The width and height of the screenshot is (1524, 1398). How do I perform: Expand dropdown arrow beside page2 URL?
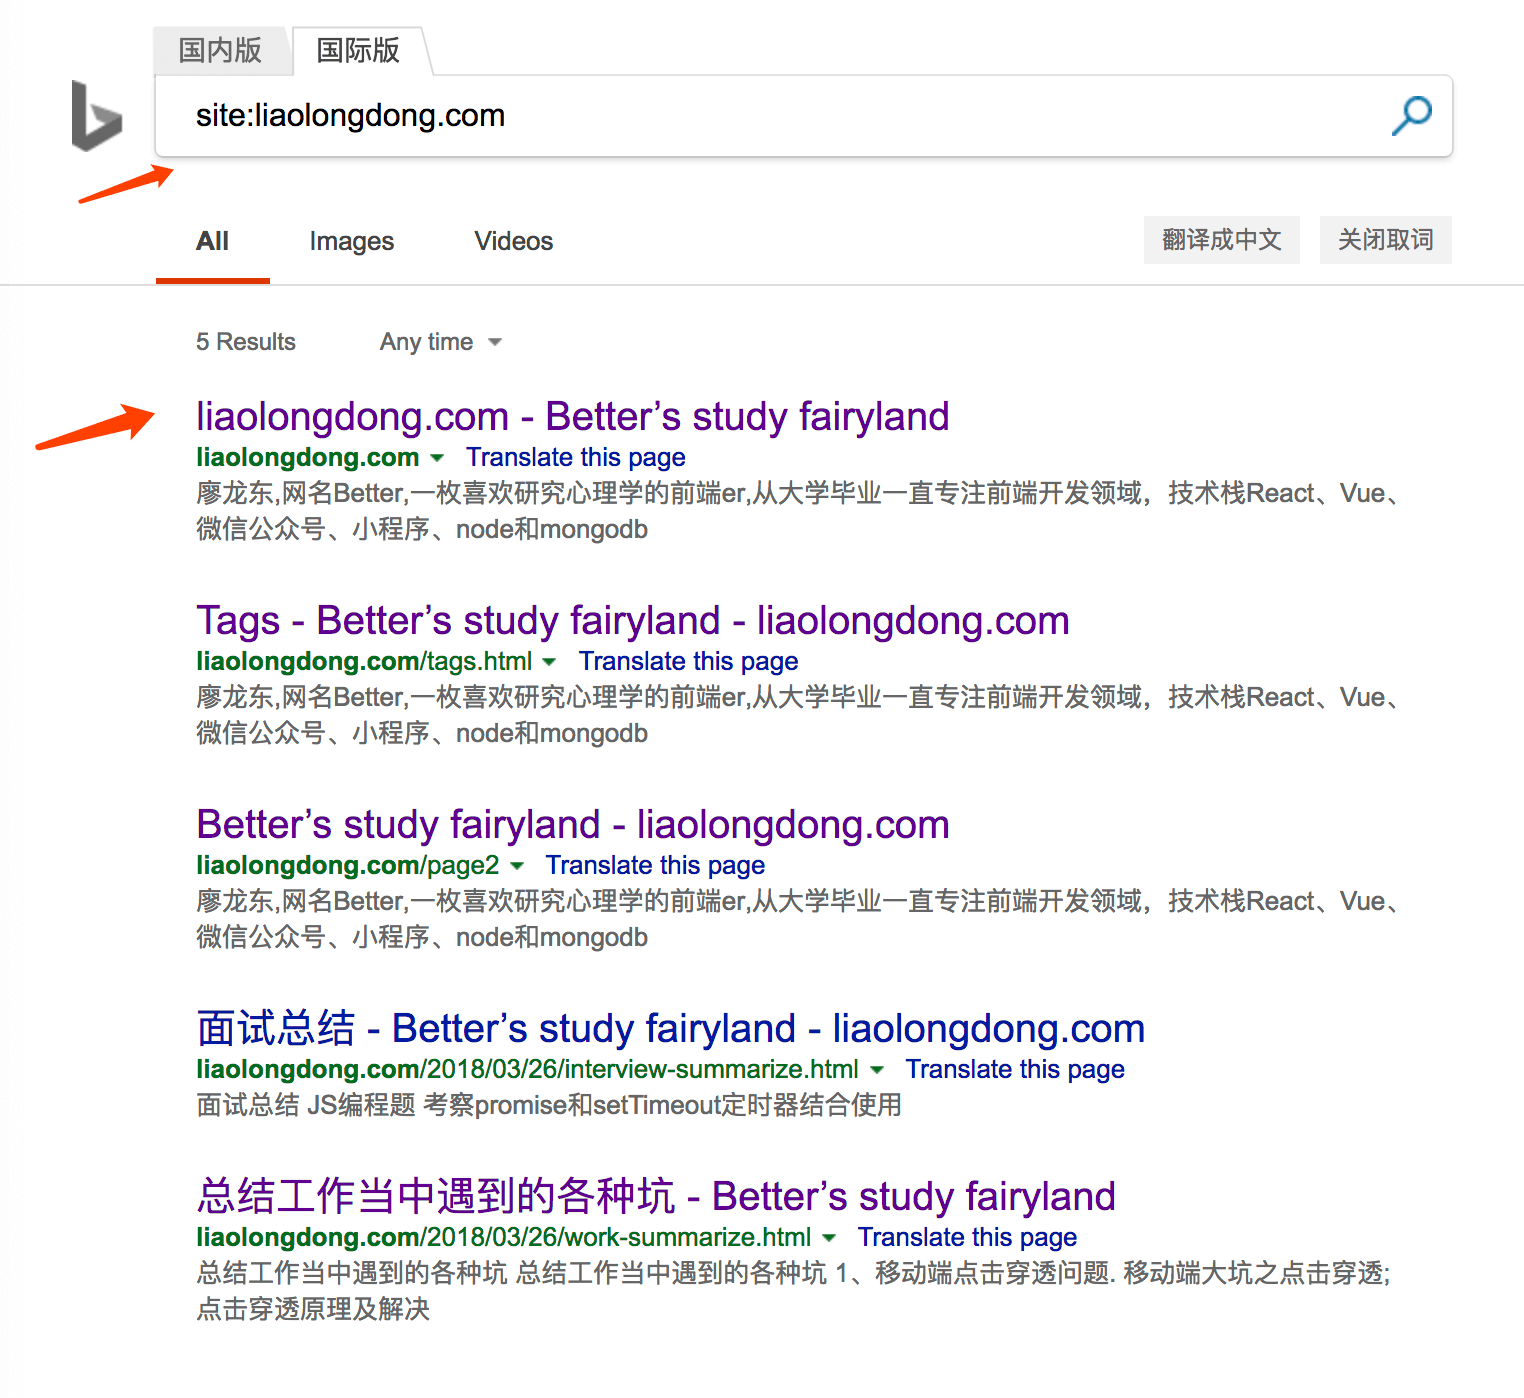(x=517, y=866)
